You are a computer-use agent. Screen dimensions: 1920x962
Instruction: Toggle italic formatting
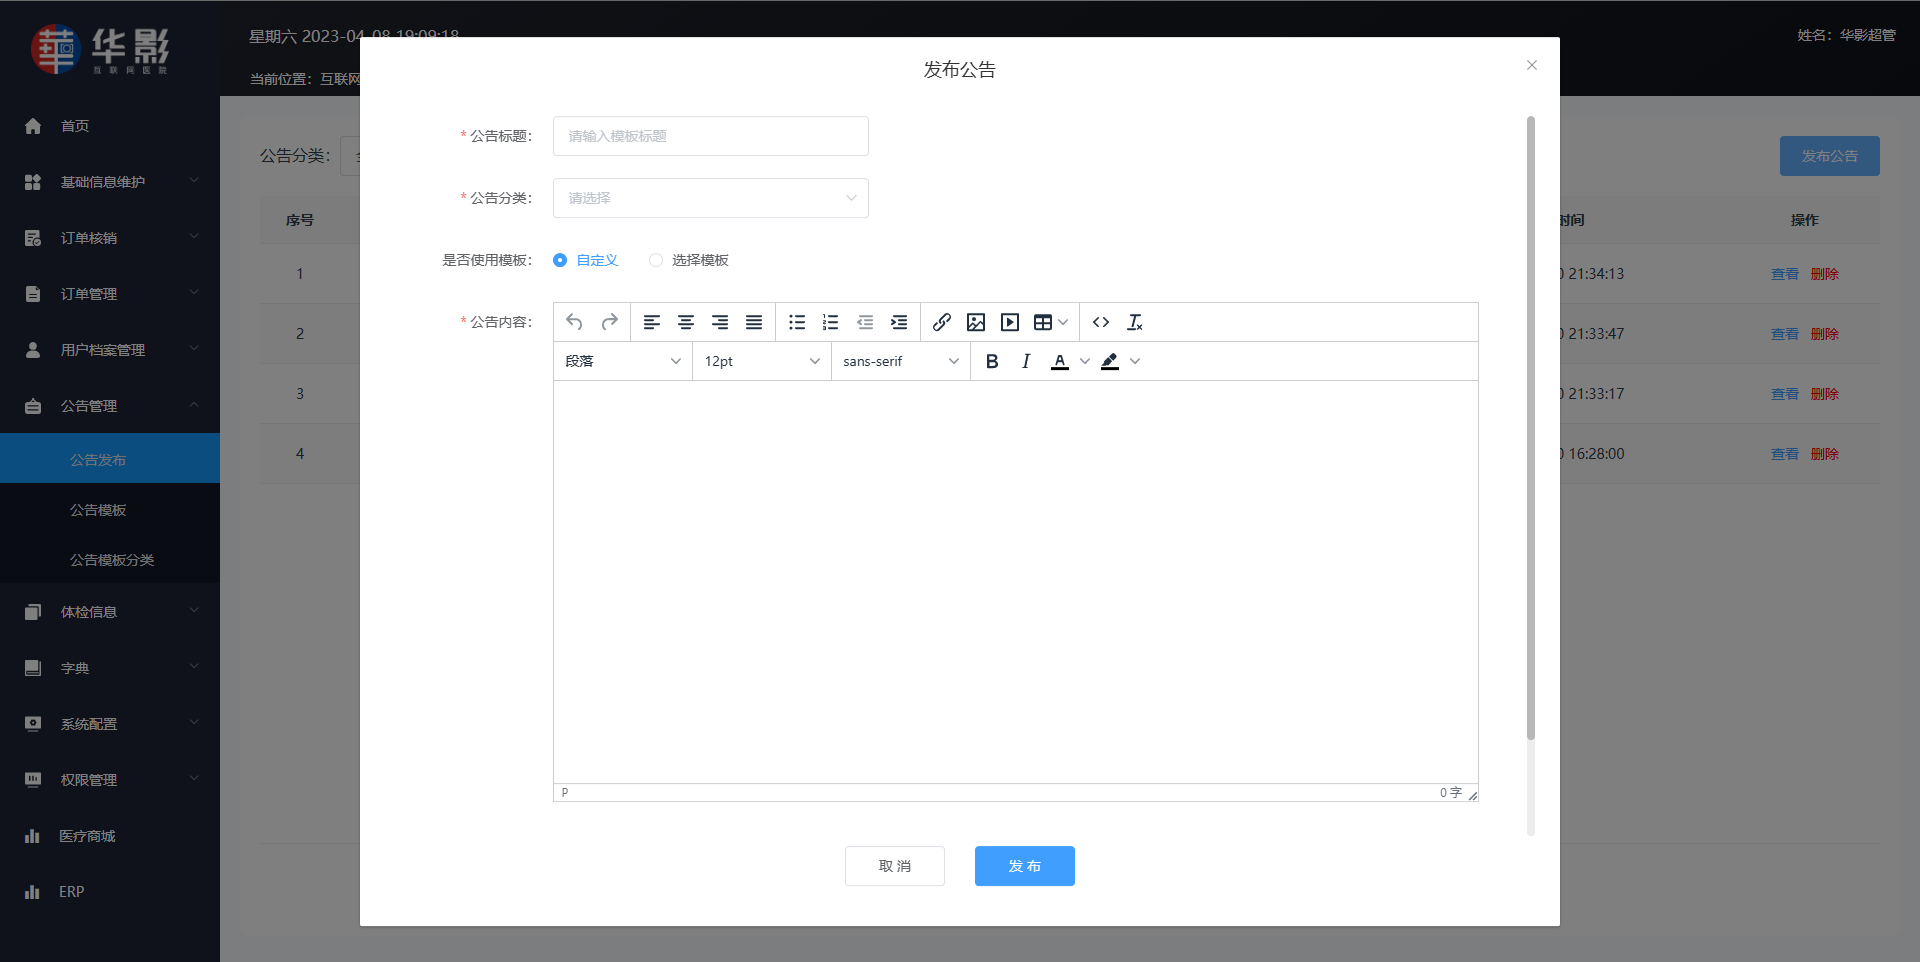(1026, 361)
